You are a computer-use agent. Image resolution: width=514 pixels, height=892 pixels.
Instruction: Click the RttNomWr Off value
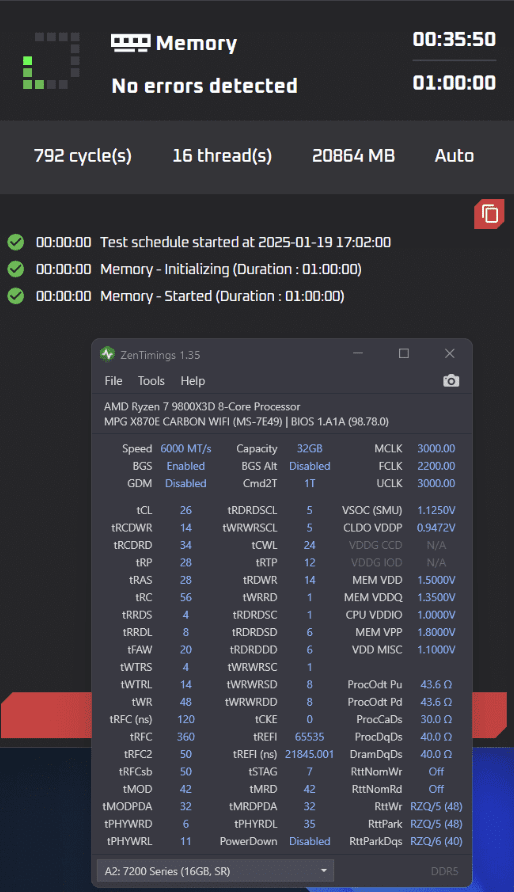pos(436,772)
